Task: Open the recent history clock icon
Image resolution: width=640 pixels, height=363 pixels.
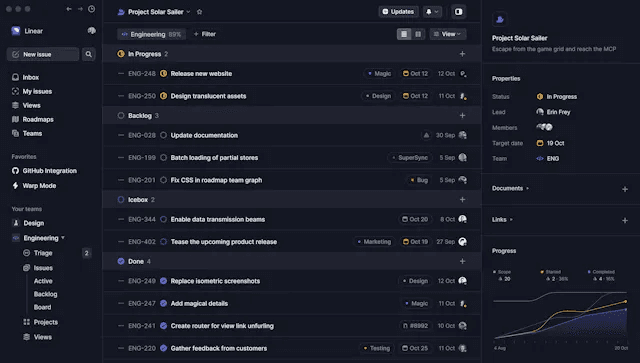Action: point(92,9)
